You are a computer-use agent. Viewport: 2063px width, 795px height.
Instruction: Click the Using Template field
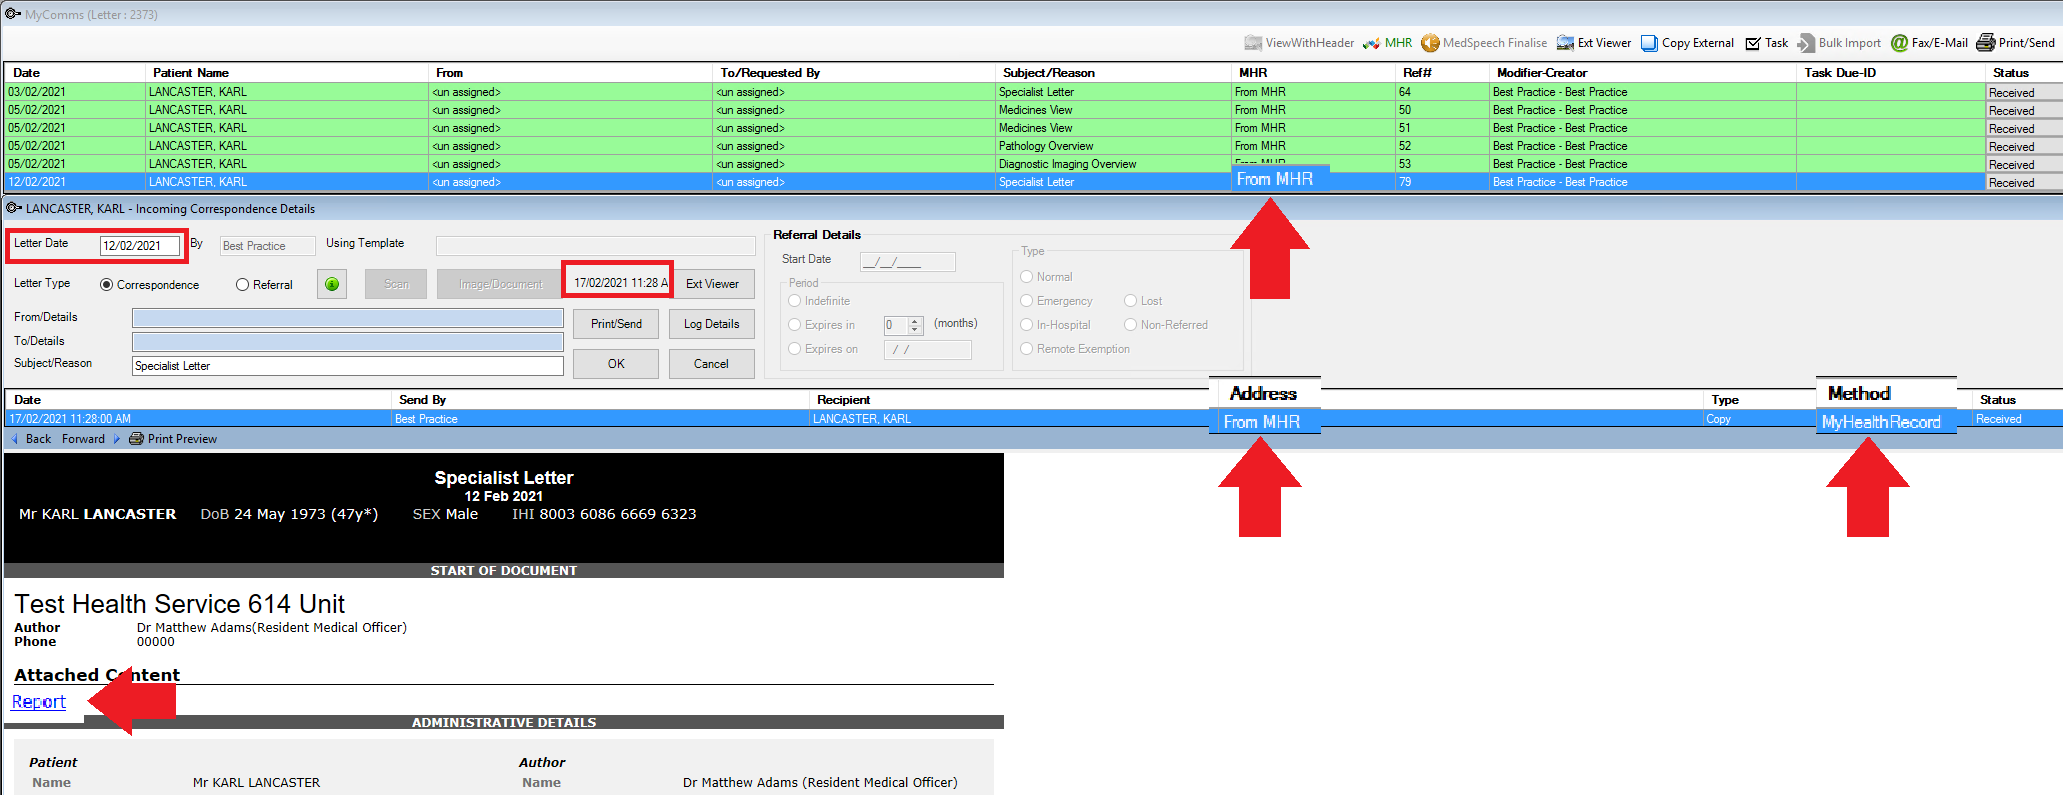(596, 245)
